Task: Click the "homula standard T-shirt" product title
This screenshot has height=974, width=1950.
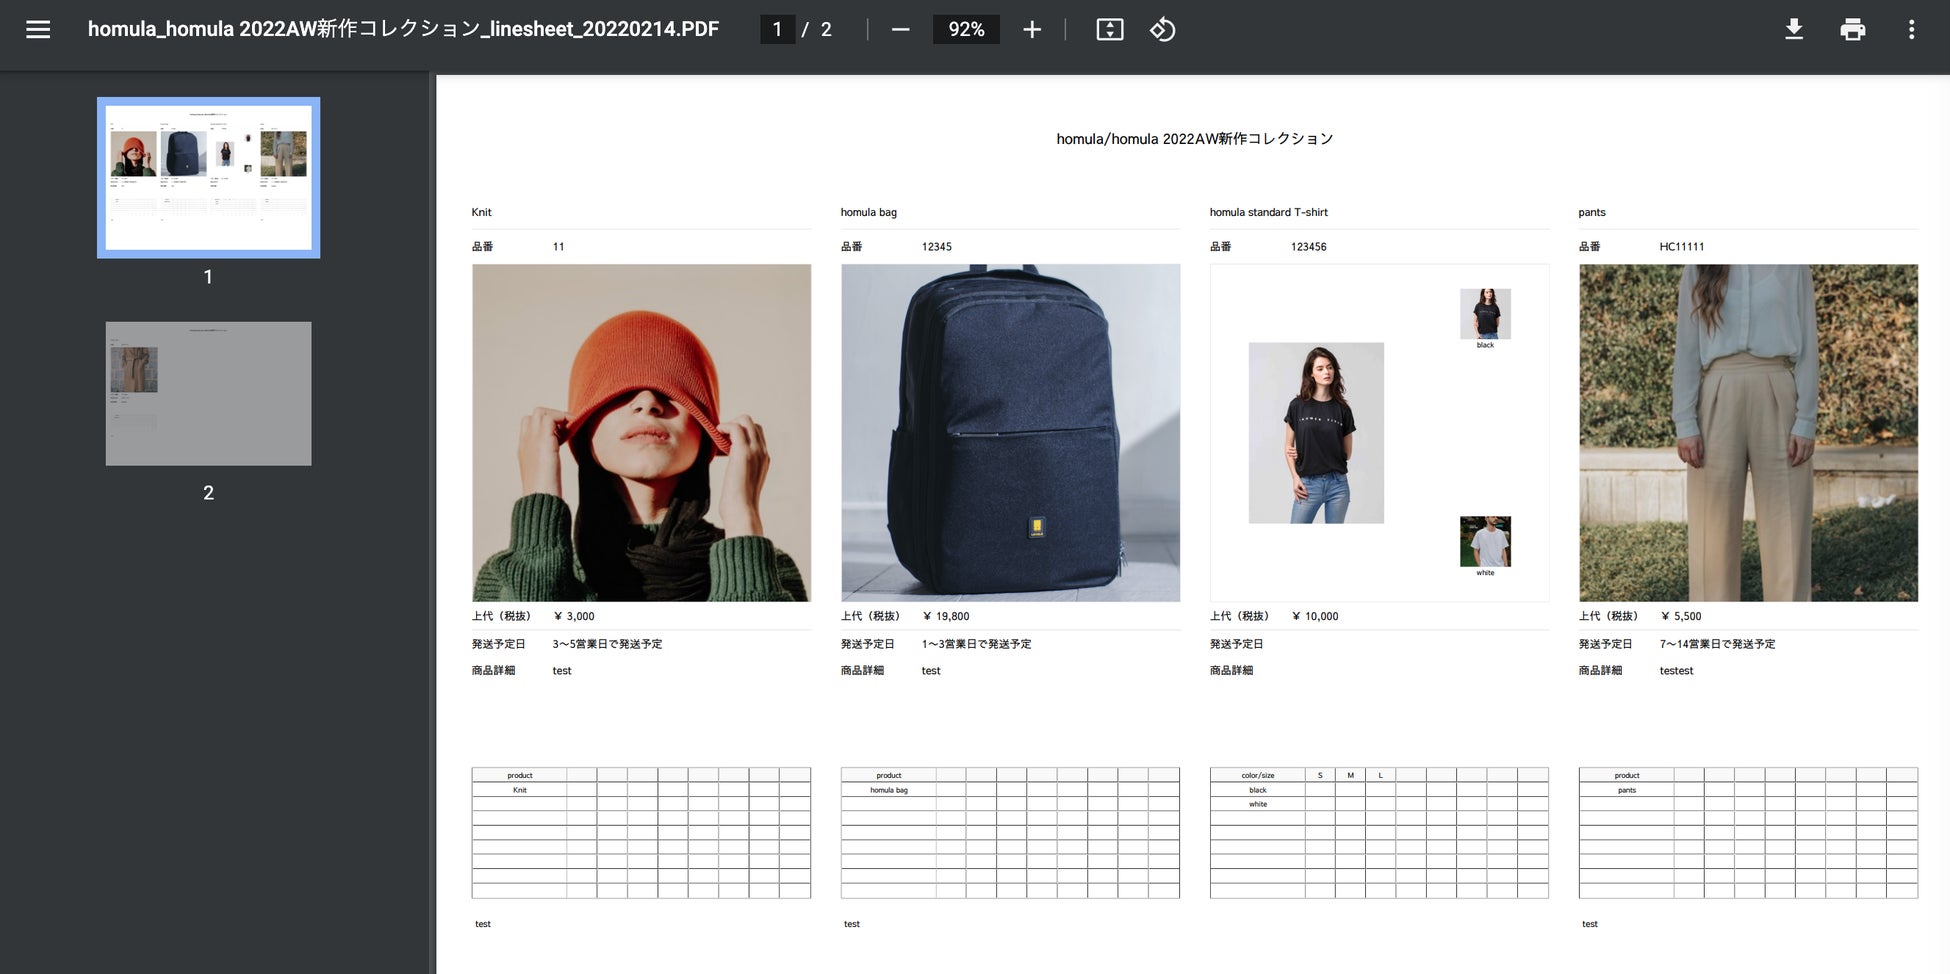Action: click(x=1268, y=212)
